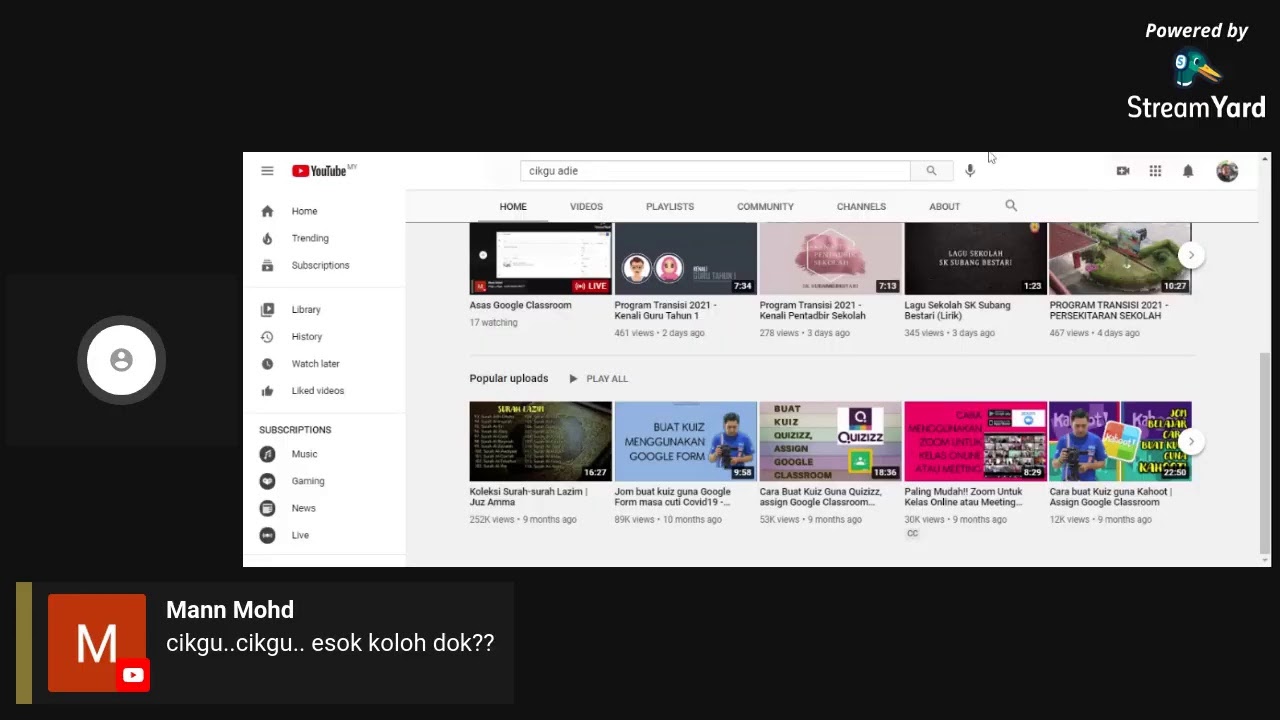Image resolution: width=1280 pixels, height=720 pixels.
Task: Click the Liked videos thumbs-up icon
Action: (267, 391)
